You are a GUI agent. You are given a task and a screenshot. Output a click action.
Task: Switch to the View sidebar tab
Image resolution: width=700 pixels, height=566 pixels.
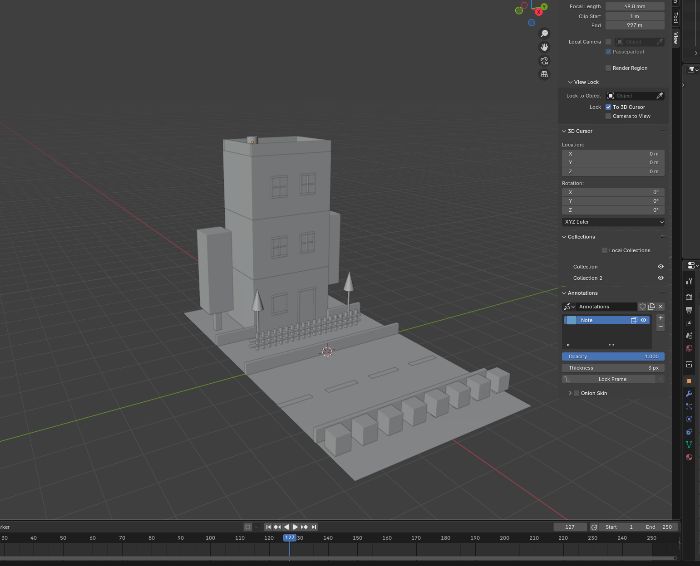point(676,37)
